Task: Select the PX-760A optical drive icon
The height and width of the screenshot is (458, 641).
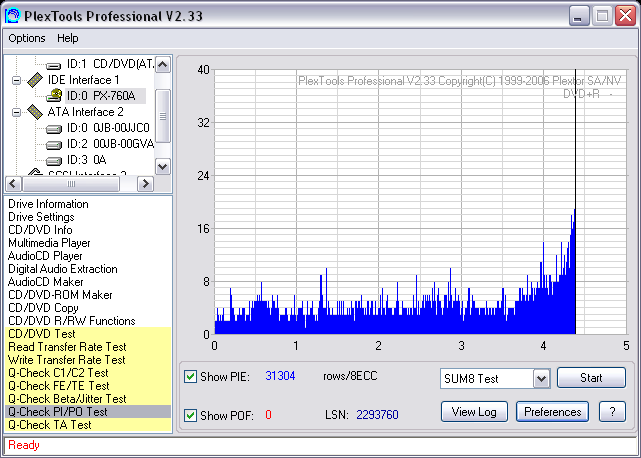Action: coord(54,96)
